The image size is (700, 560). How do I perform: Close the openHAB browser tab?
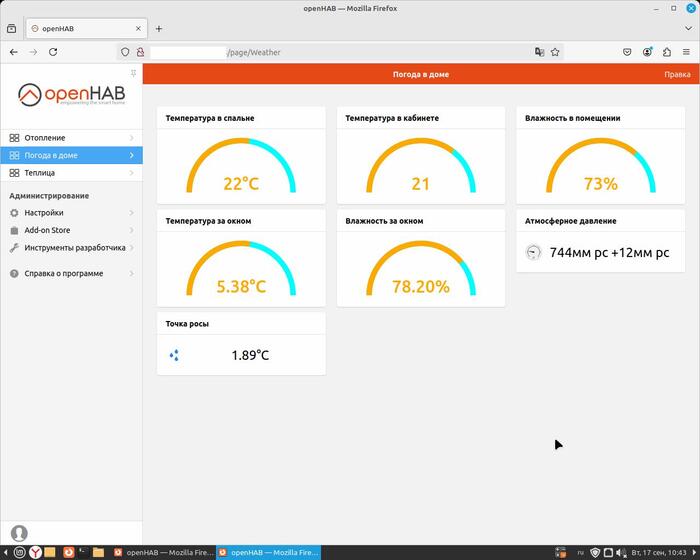(x=138, y=29)
